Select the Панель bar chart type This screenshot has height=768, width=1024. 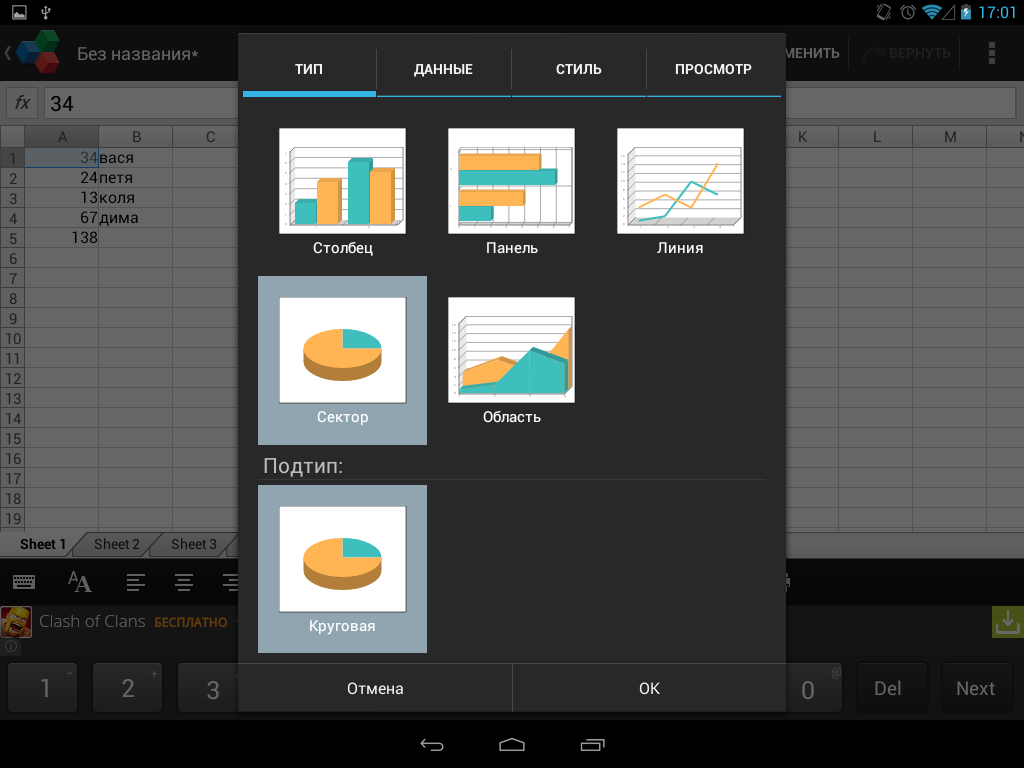tap(511, 191)
